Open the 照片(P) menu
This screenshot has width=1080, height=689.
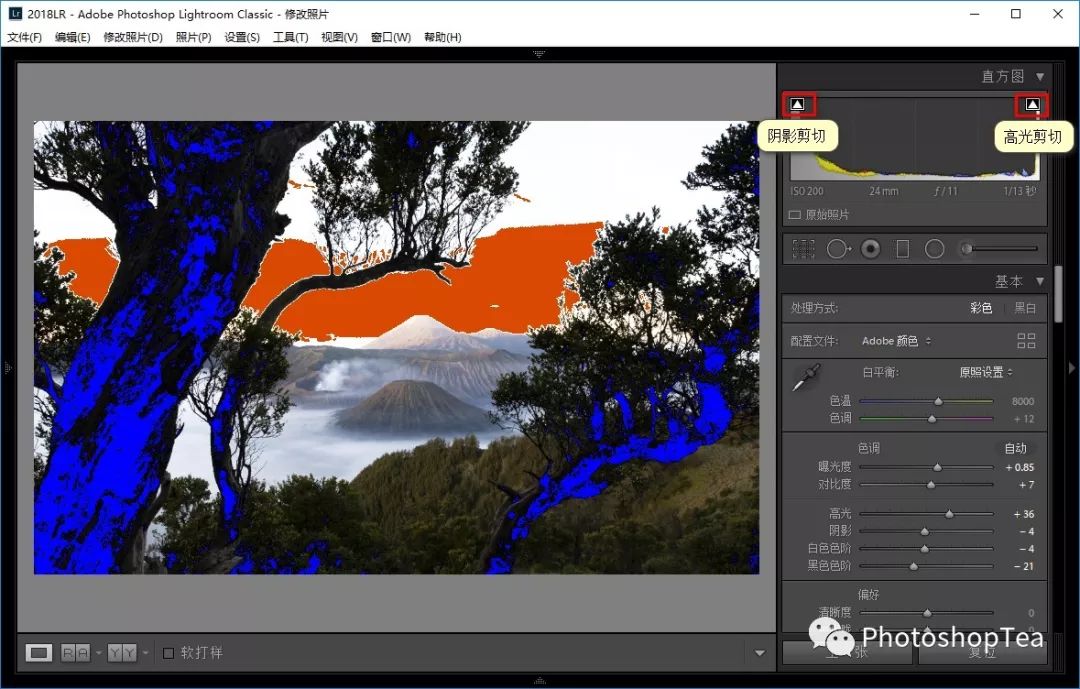click(194, 37)
